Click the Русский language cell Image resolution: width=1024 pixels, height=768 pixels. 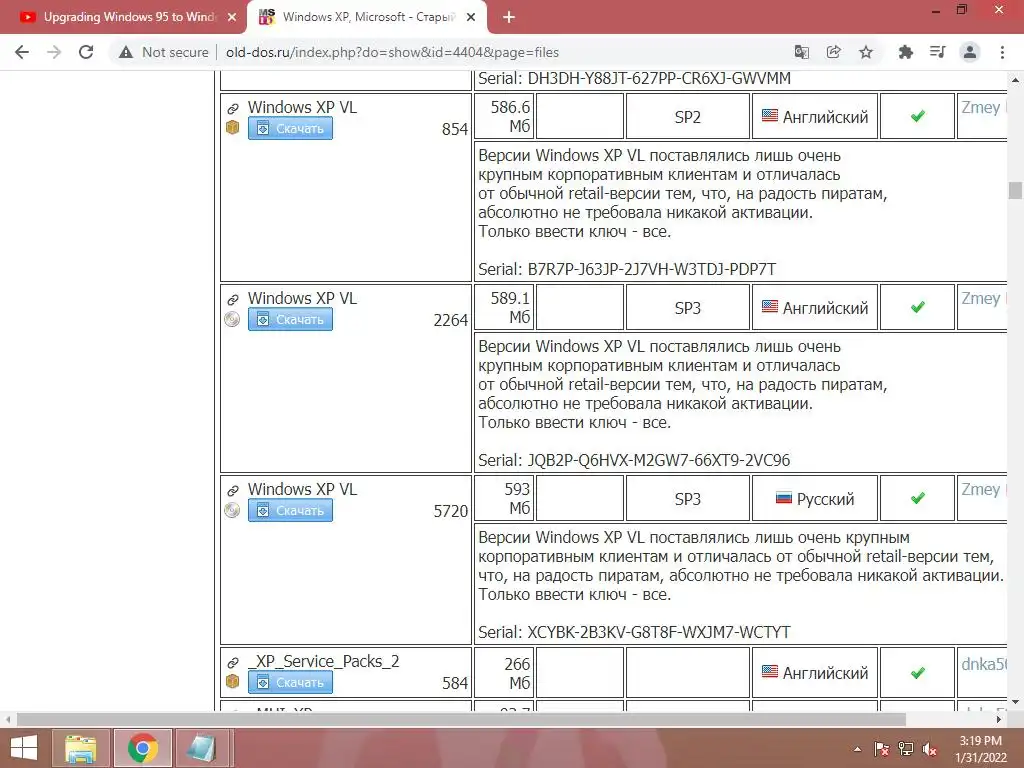[814, 499]
